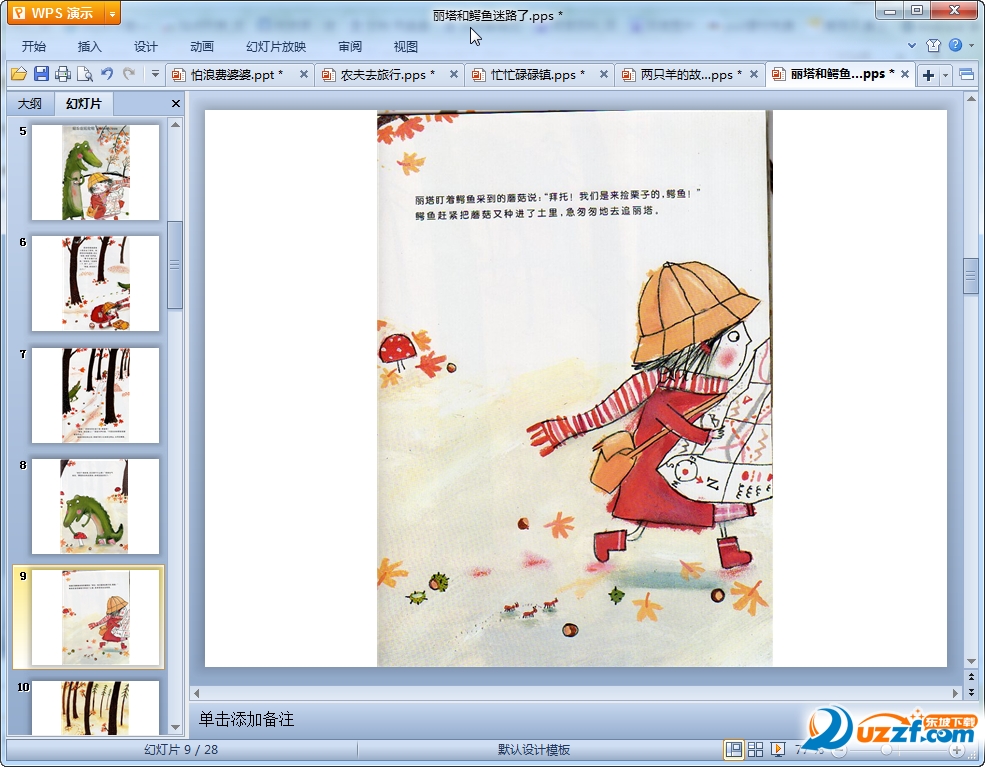Image resolution: width=985 pixels, height=767 pixels.
Task: Close the 两只羊的故...pps tab
Action: coord(754,74)
